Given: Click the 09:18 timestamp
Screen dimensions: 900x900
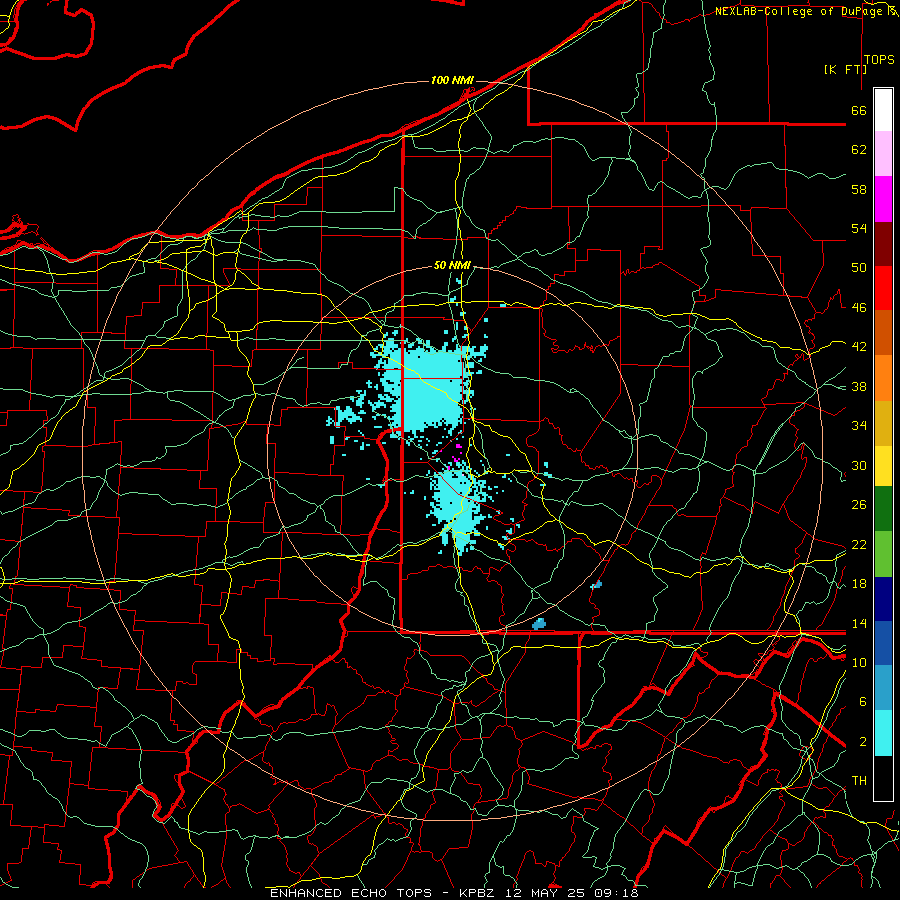Looking at the screenshot, I should (617, 893).
